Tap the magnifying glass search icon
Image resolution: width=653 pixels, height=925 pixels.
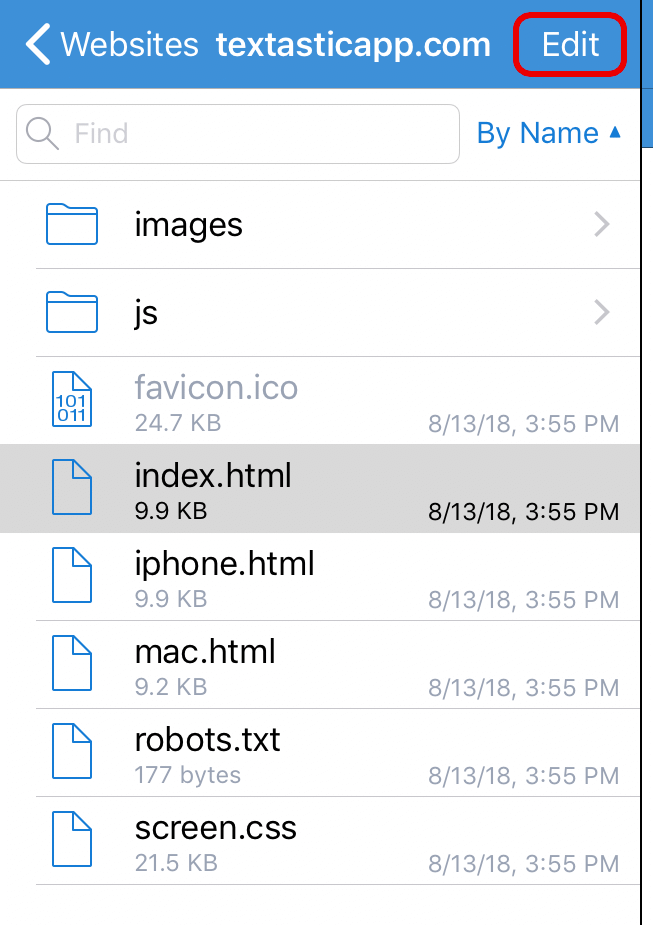(42, 133)
